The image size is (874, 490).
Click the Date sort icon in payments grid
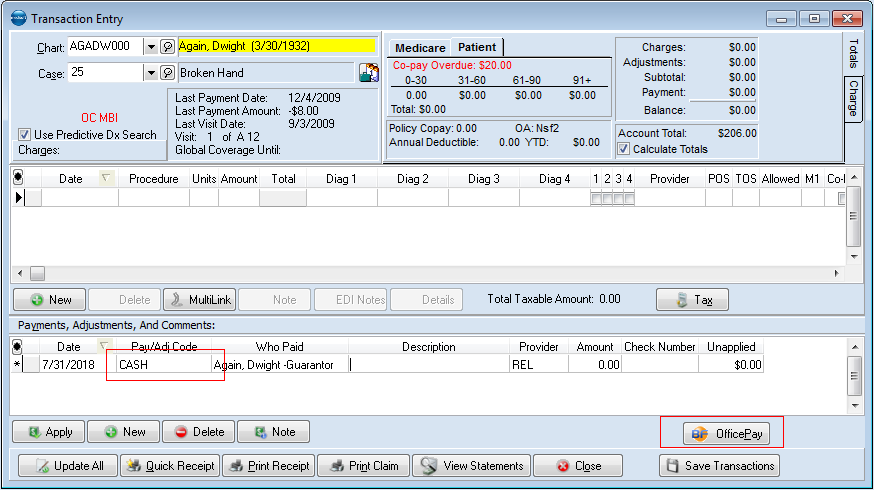(104, 346)
